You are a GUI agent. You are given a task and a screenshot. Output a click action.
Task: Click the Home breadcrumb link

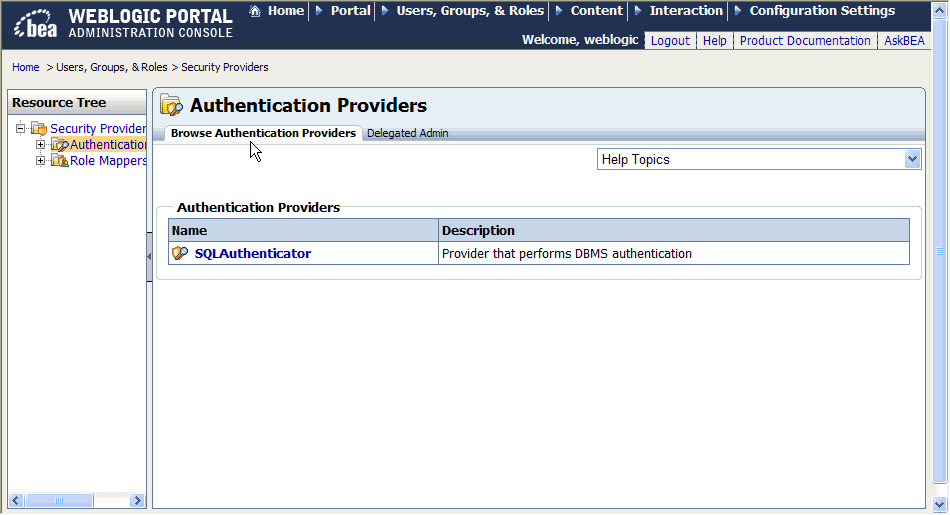pyautogui.click(x=25, y=67)
